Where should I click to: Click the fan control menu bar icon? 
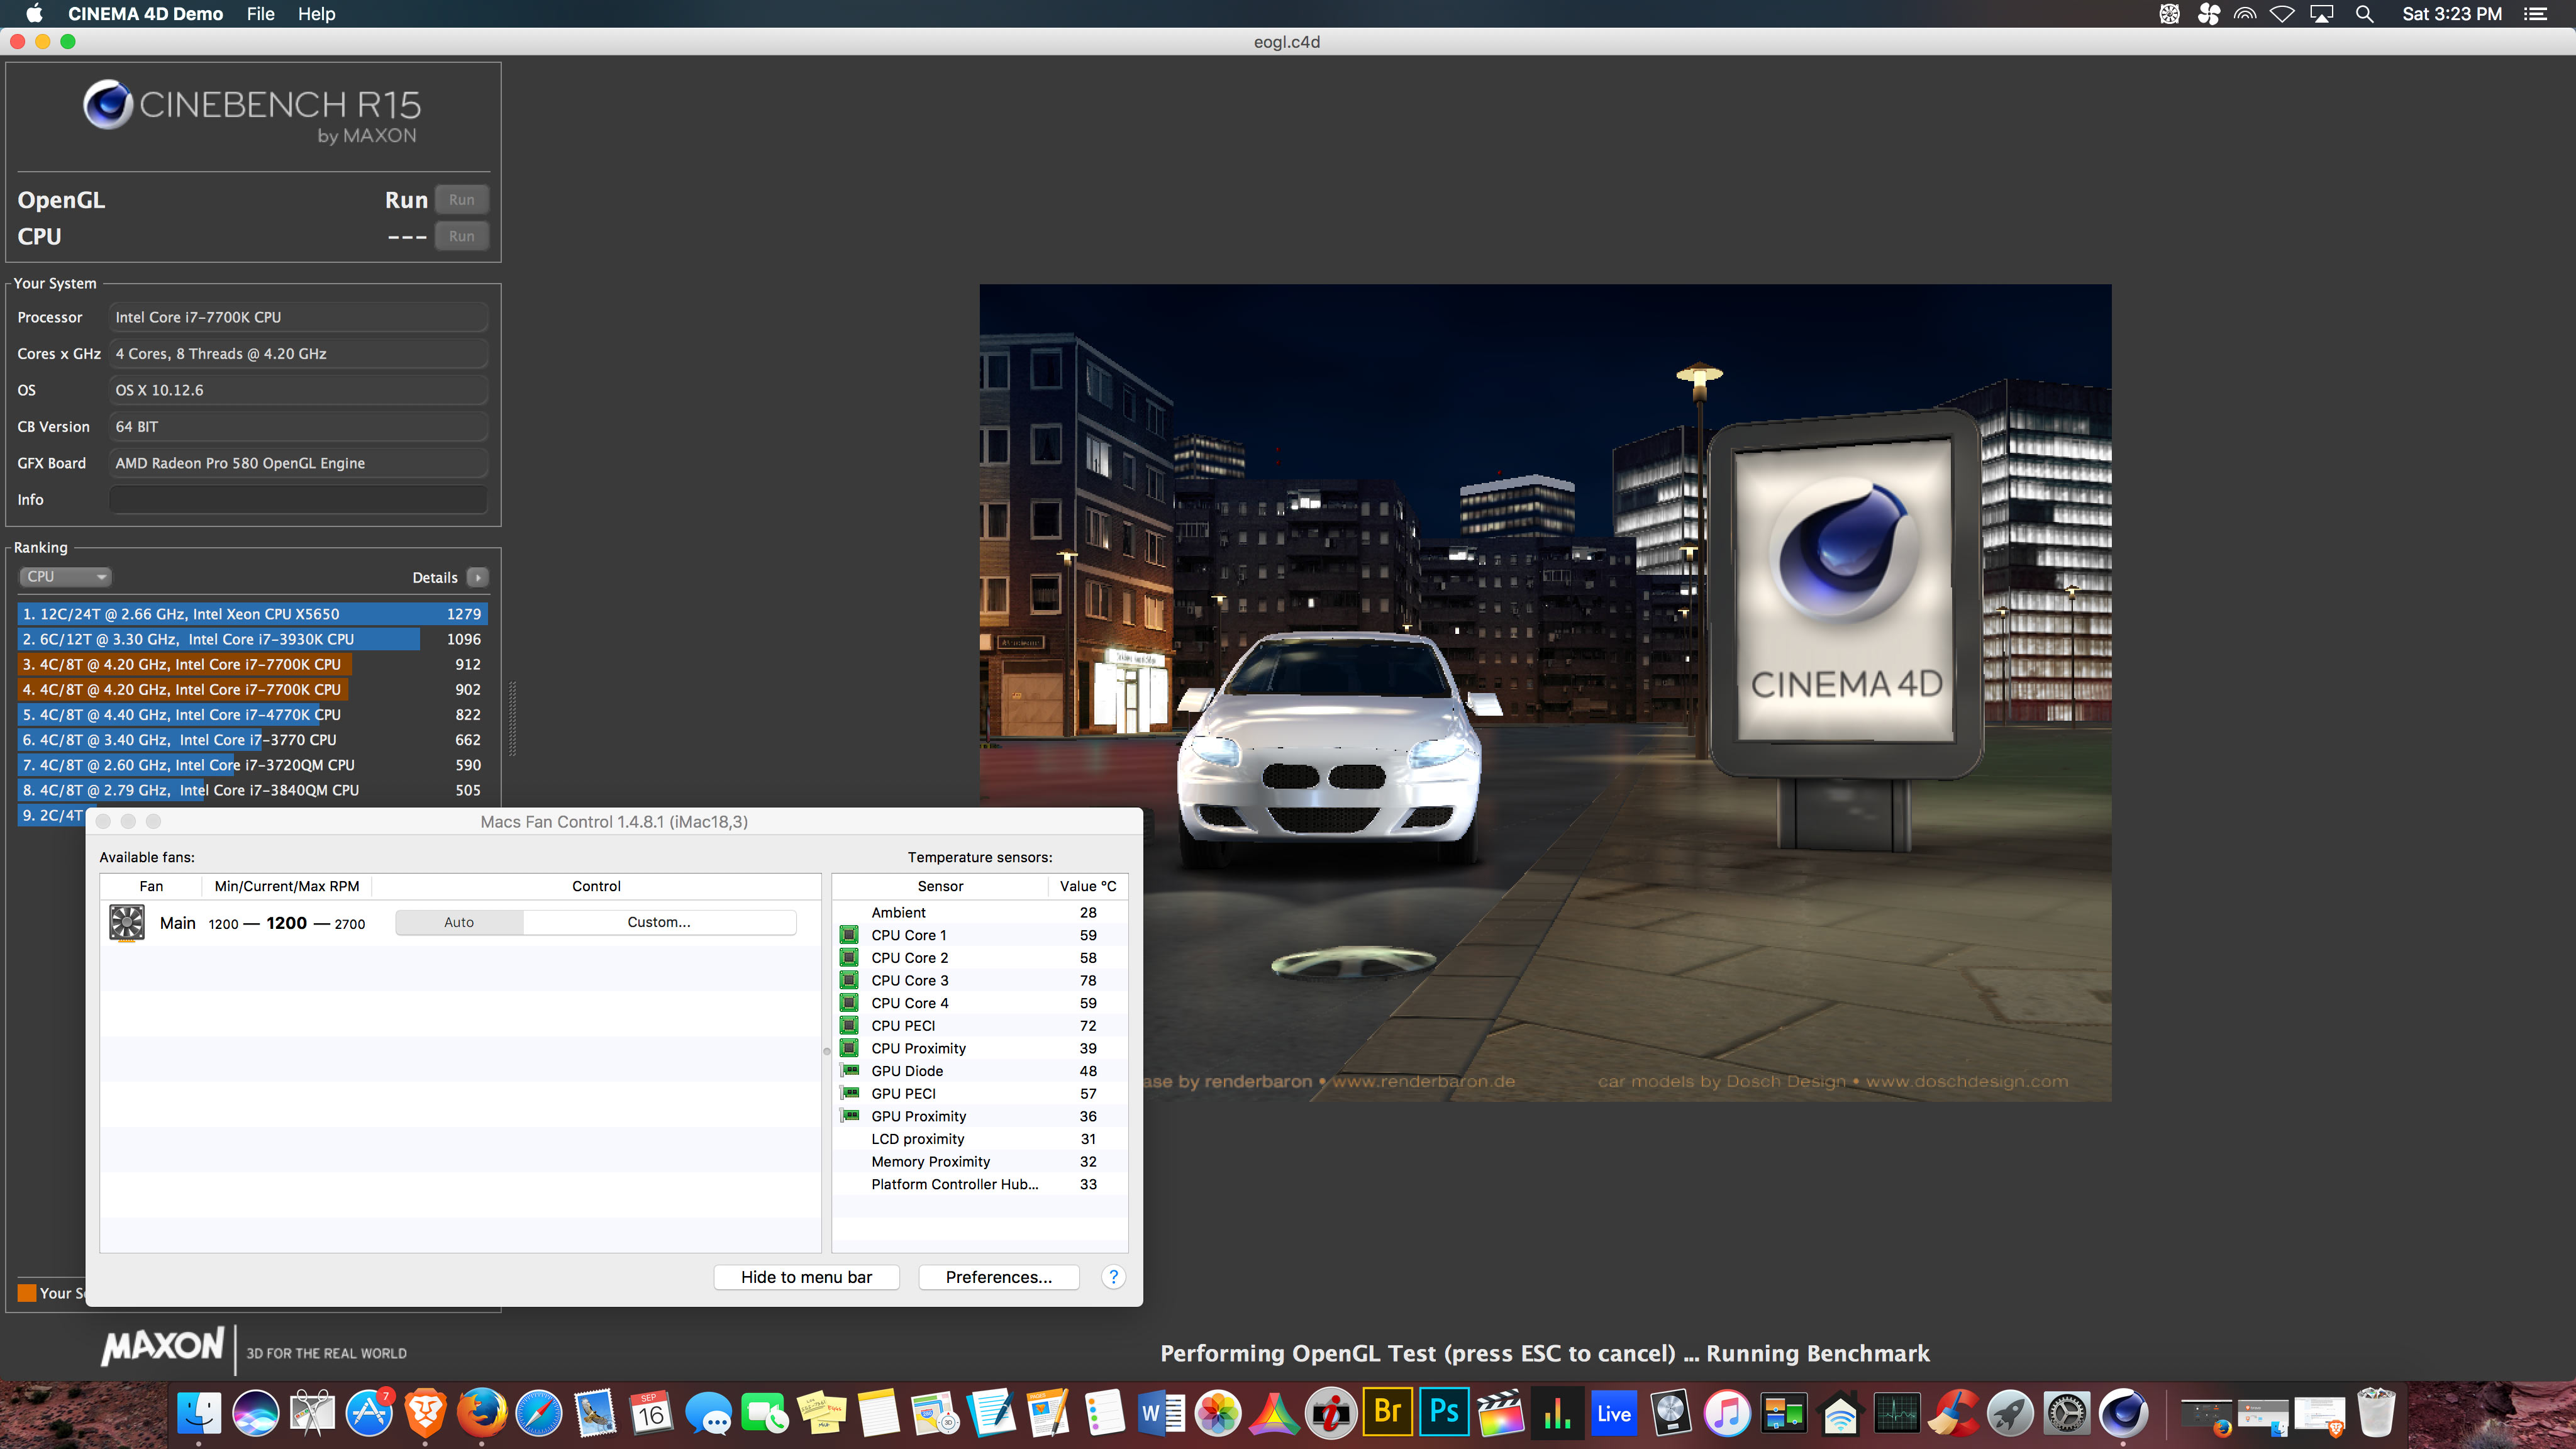coord(2169,14)
